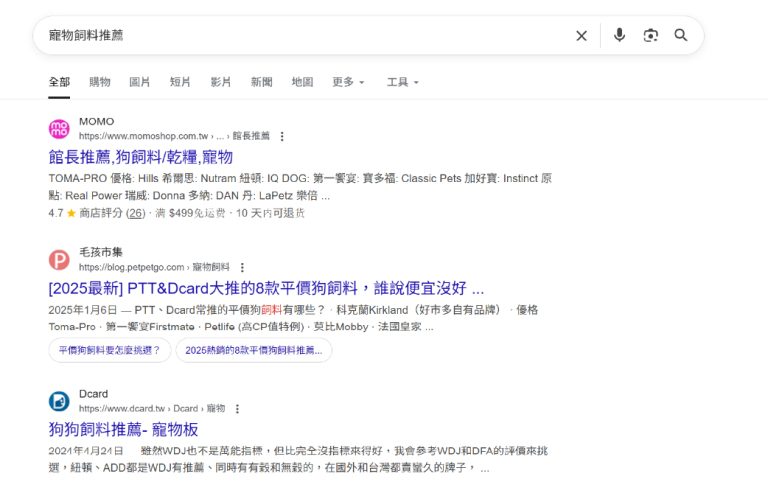Image resolution: width=768 pixels, height=493 pixels.
Task: Switch to the 圖片 tab
Action: tap(140, 82)
